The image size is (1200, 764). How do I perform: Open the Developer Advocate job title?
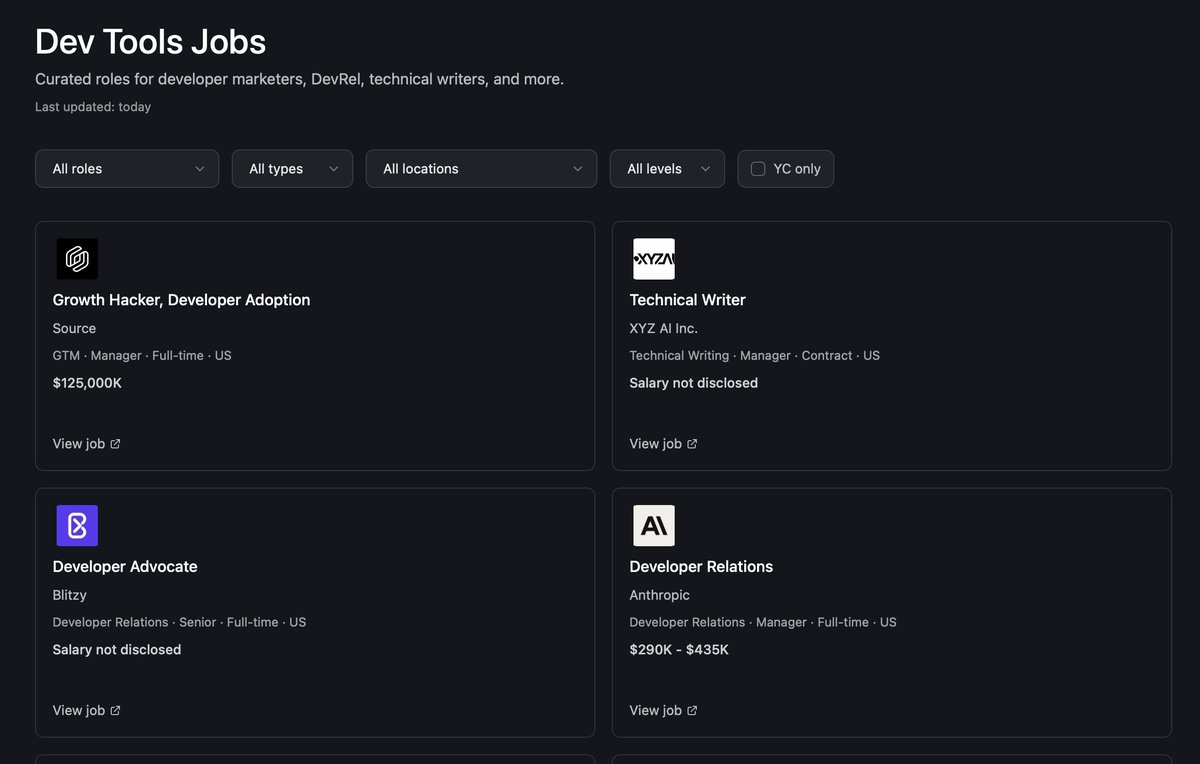pos(125,567)
